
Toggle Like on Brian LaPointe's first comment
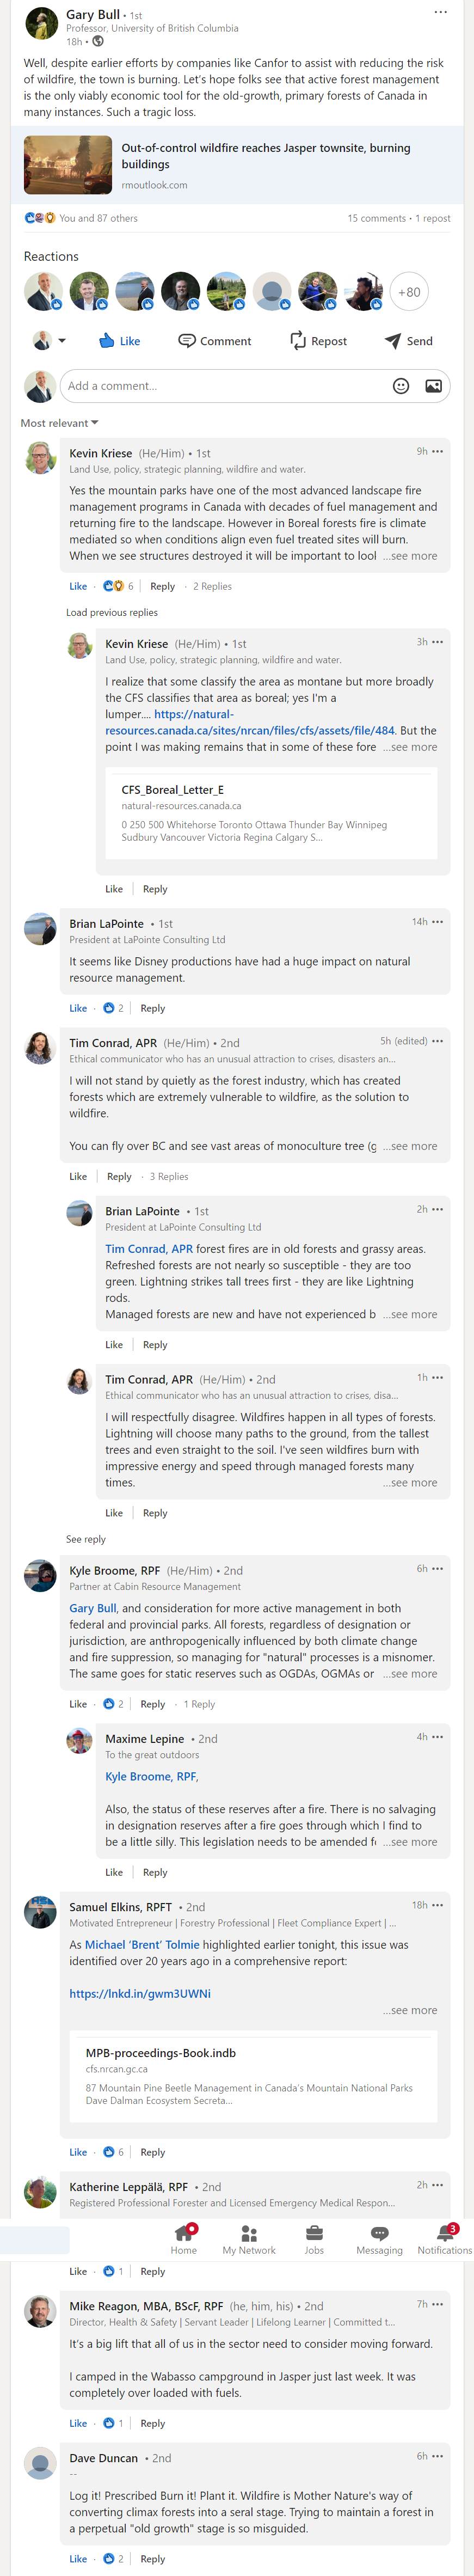coord(78,1008)
